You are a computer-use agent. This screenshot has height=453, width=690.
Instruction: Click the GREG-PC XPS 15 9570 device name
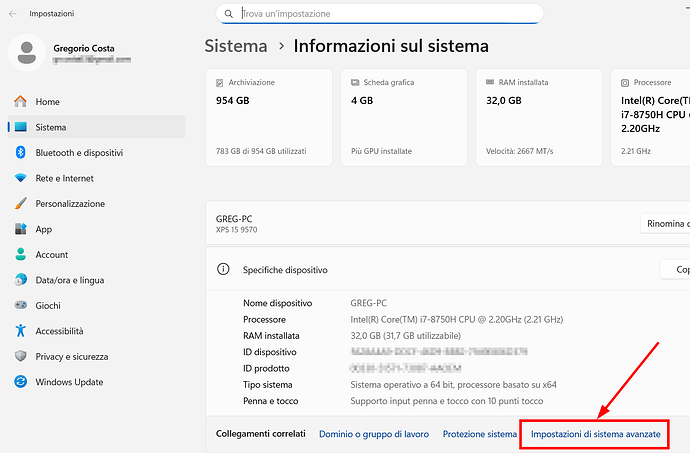[237, 224]
